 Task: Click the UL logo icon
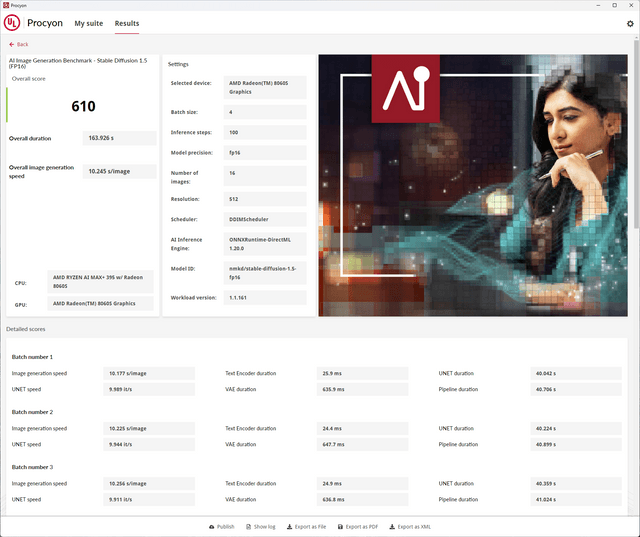click(x=12, y=23)
